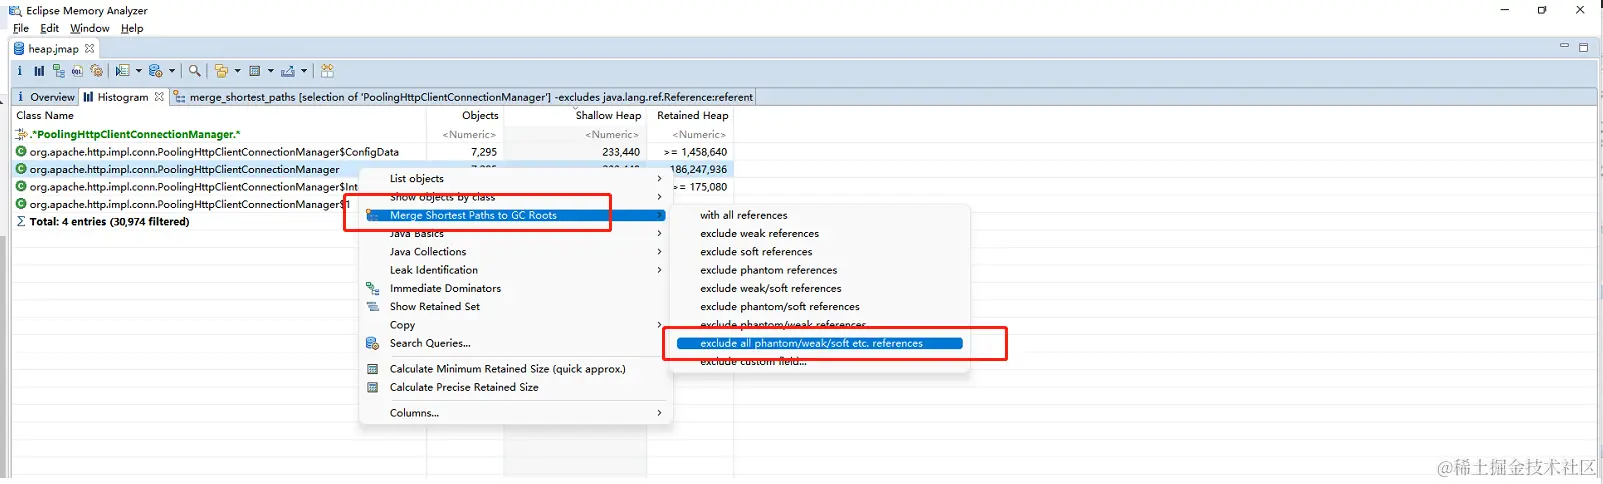Open the Group result by dropdown arrow
The height and width of the screenshot is (484, 1603).
pos(237,71)
